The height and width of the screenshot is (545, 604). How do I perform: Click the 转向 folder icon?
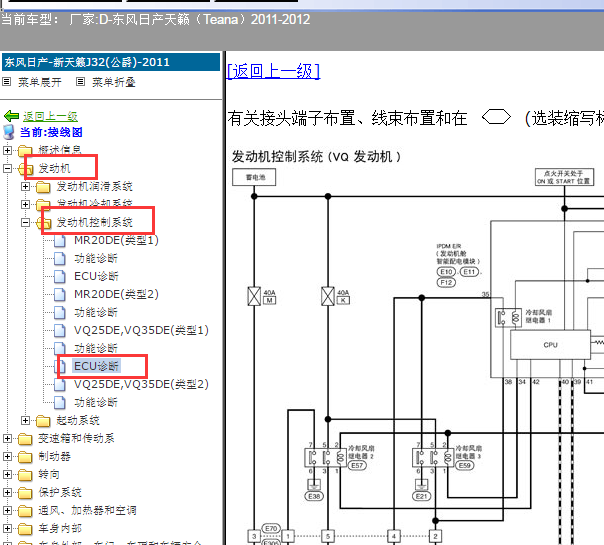coord(25,475)
